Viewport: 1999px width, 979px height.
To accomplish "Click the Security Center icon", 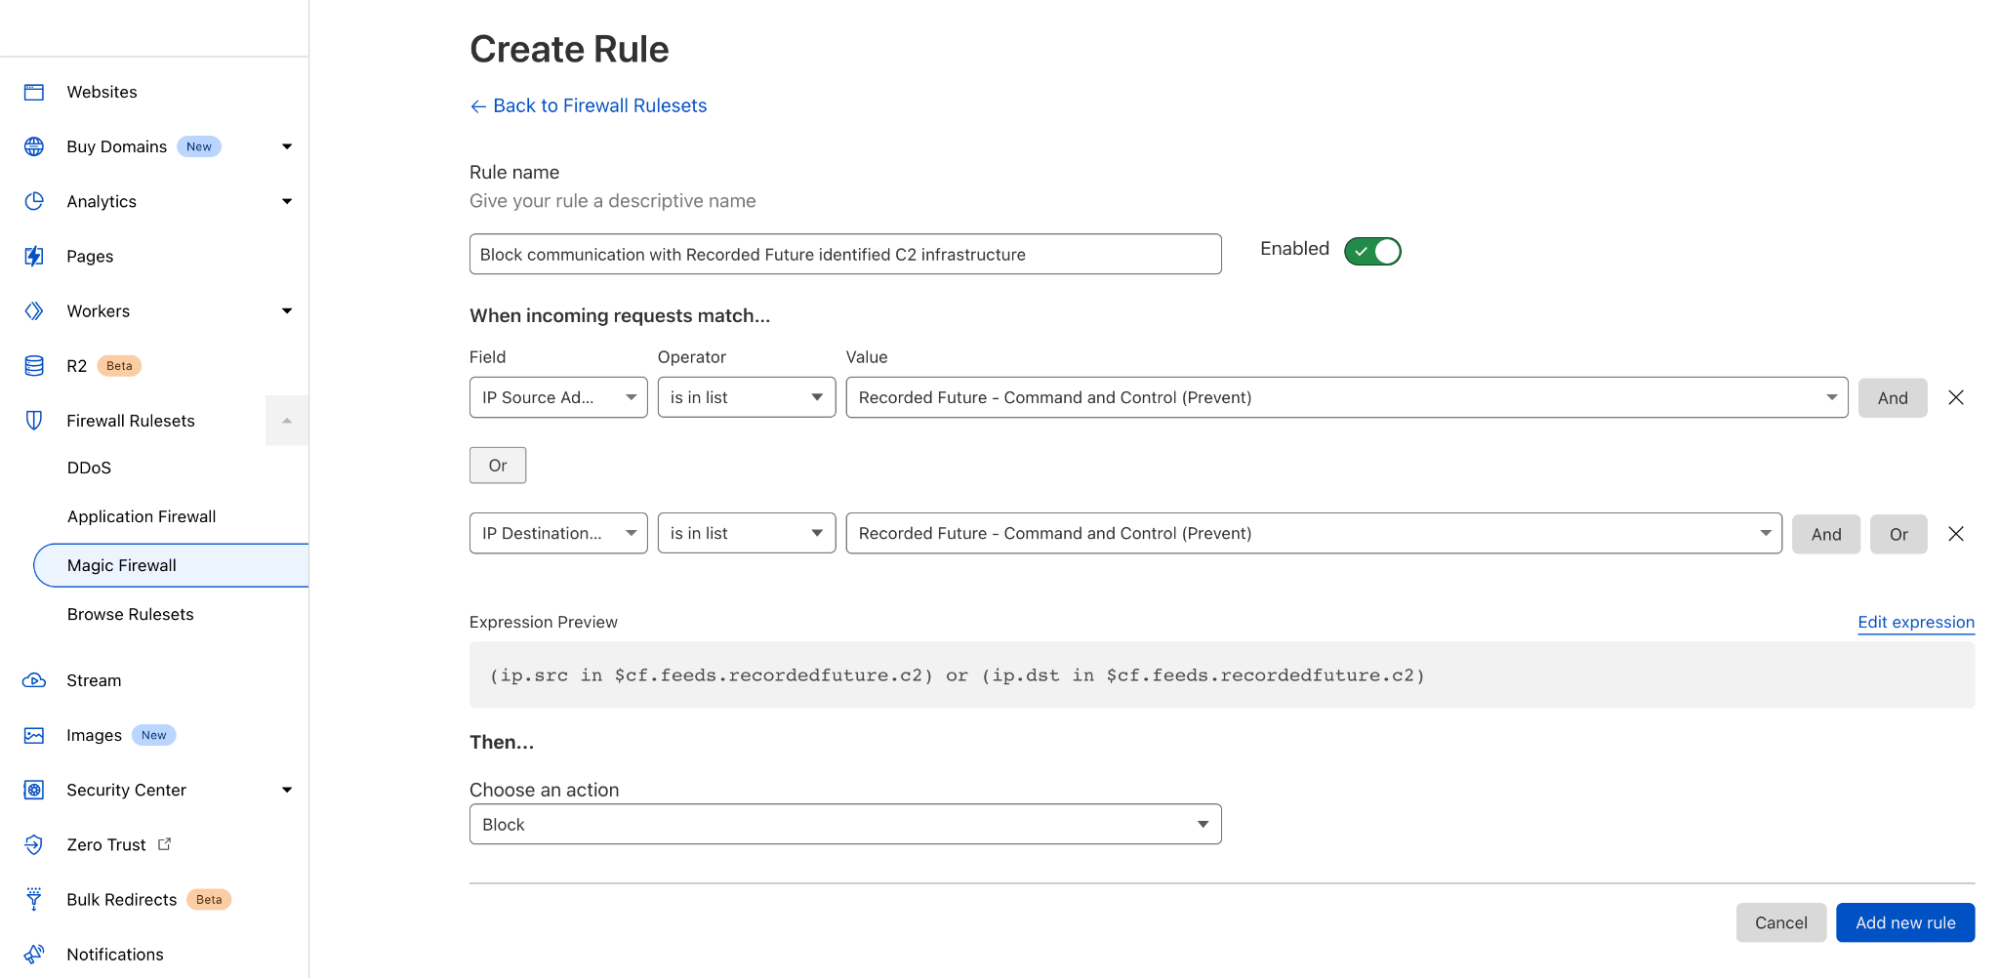I will click(x=34, y=790).
